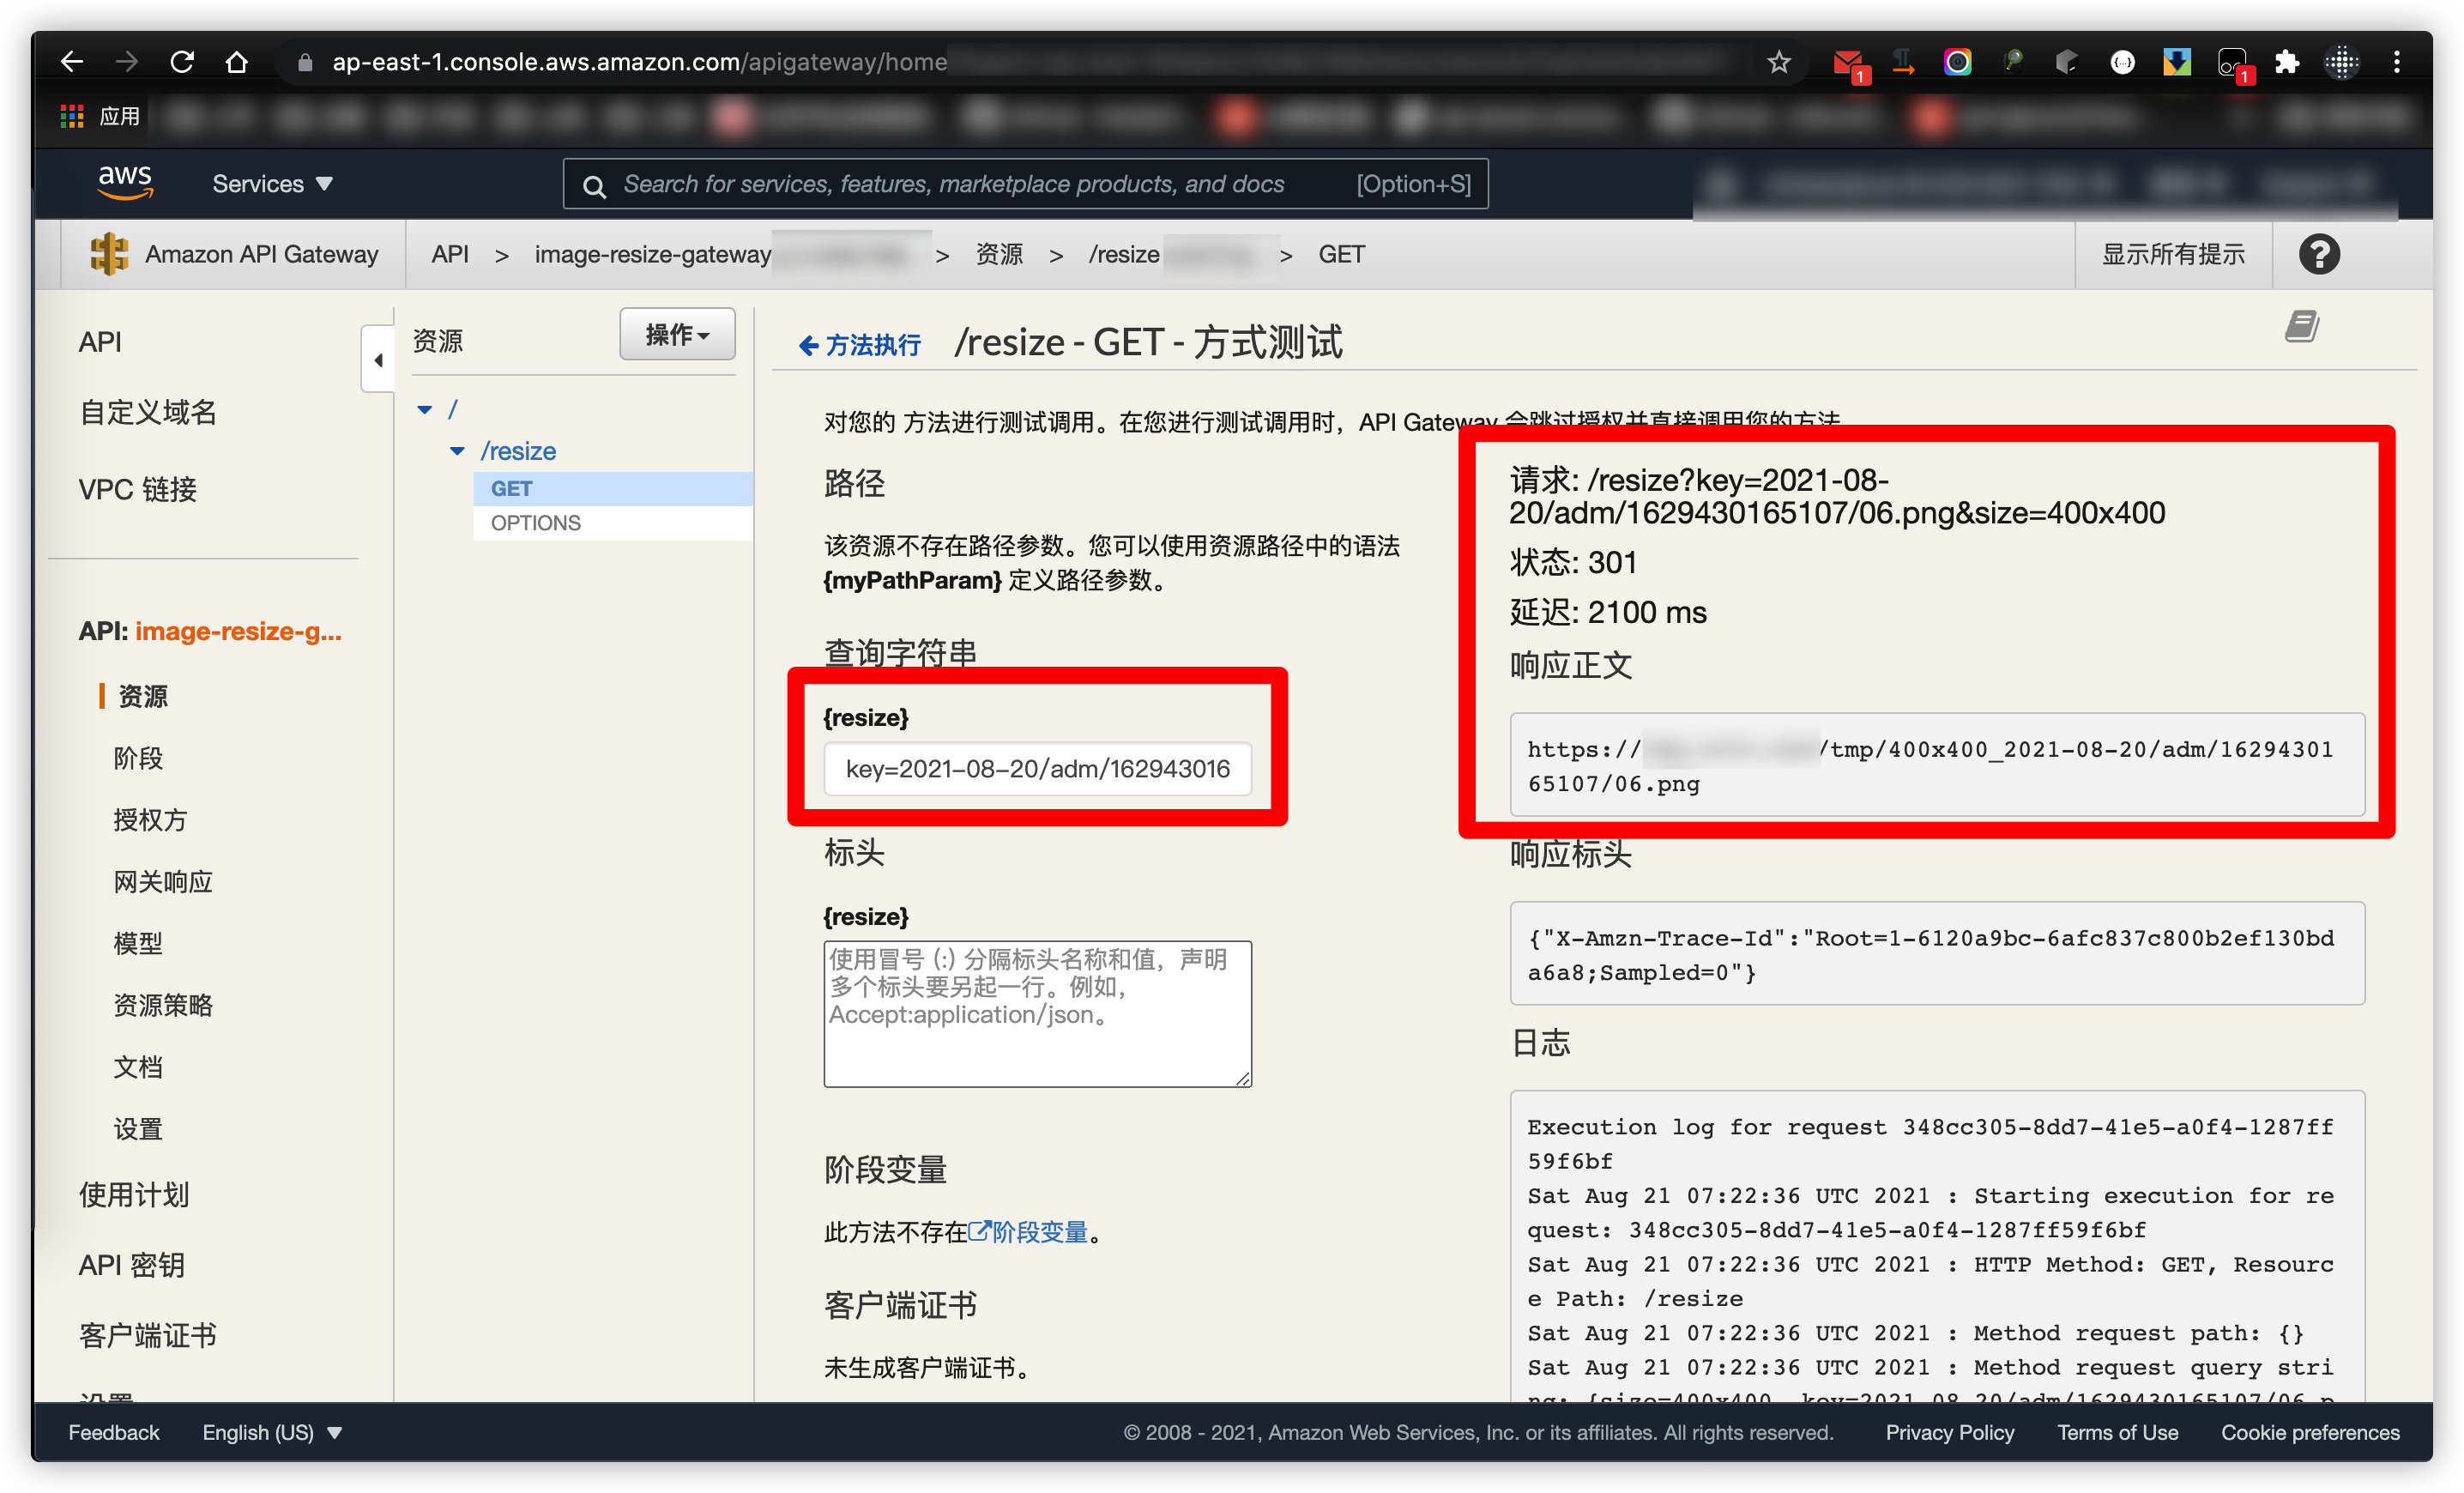This screenshot has width=2464, height=1493.
Task: Open the help question mark icon
Action: [2319, 254]
